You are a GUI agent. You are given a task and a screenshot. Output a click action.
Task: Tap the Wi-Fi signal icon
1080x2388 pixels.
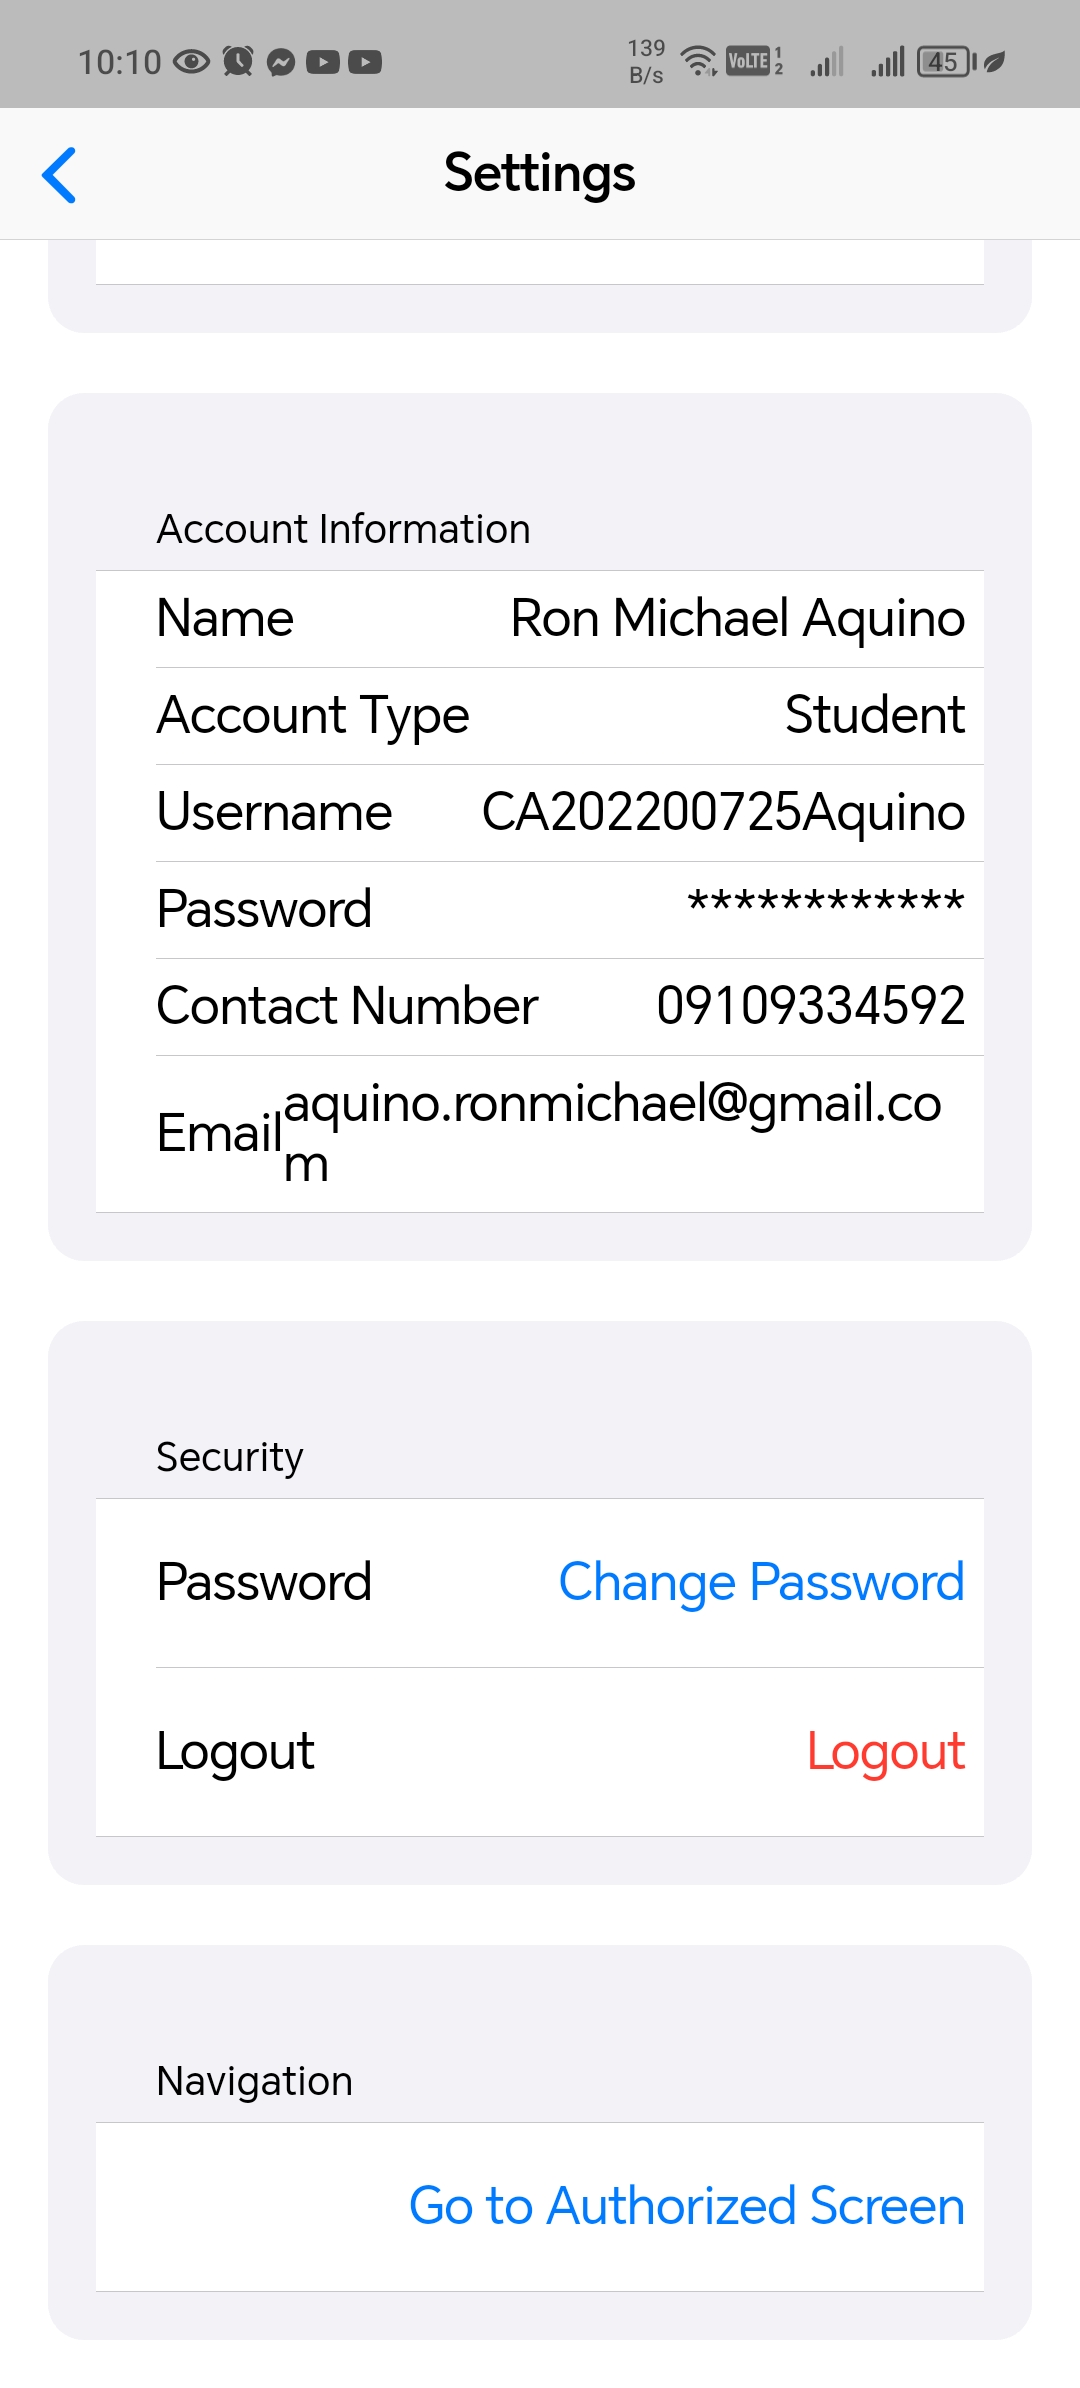[698, 62]
